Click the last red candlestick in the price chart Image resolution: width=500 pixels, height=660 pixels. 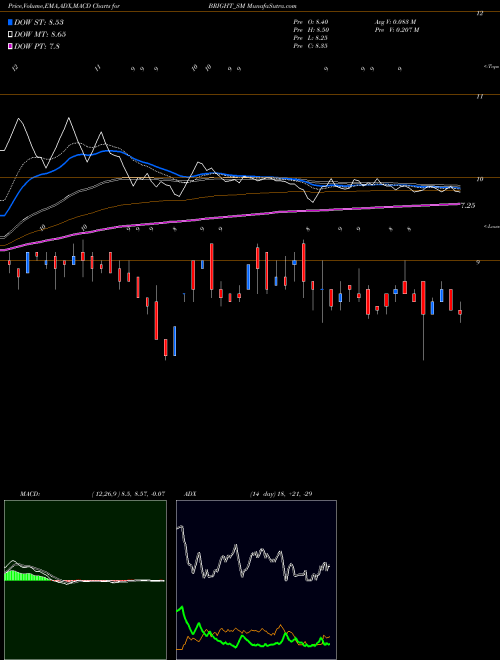pyautogui.click(x=460, y=312)
